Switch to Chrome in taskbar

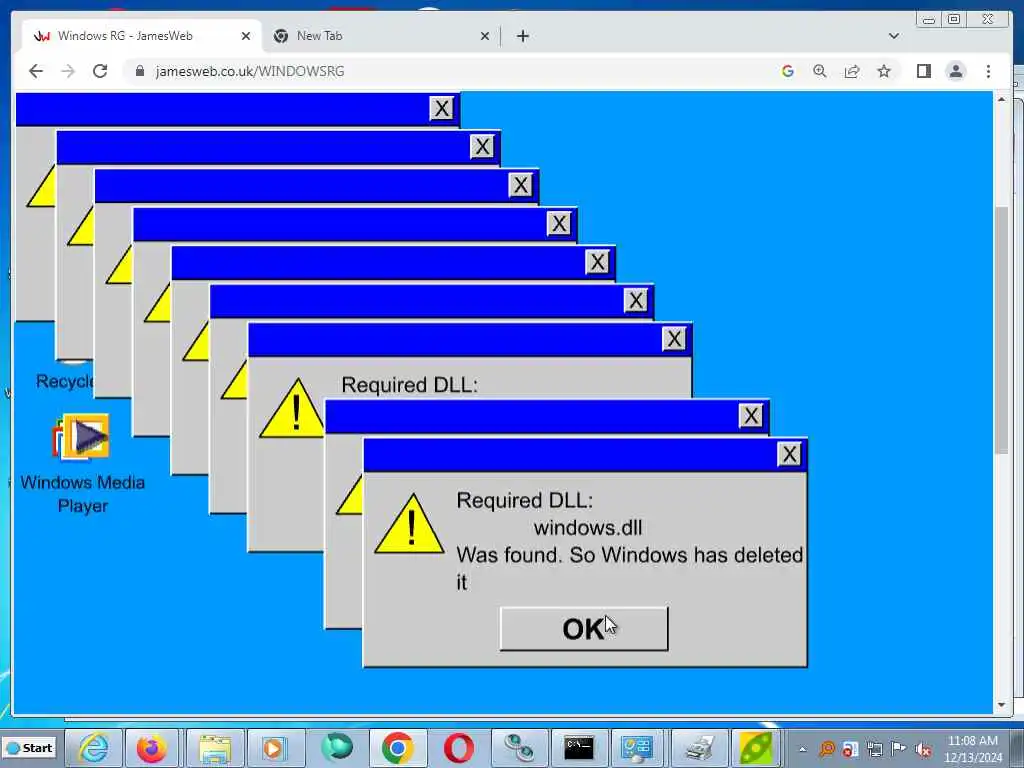tap(398, 748)
